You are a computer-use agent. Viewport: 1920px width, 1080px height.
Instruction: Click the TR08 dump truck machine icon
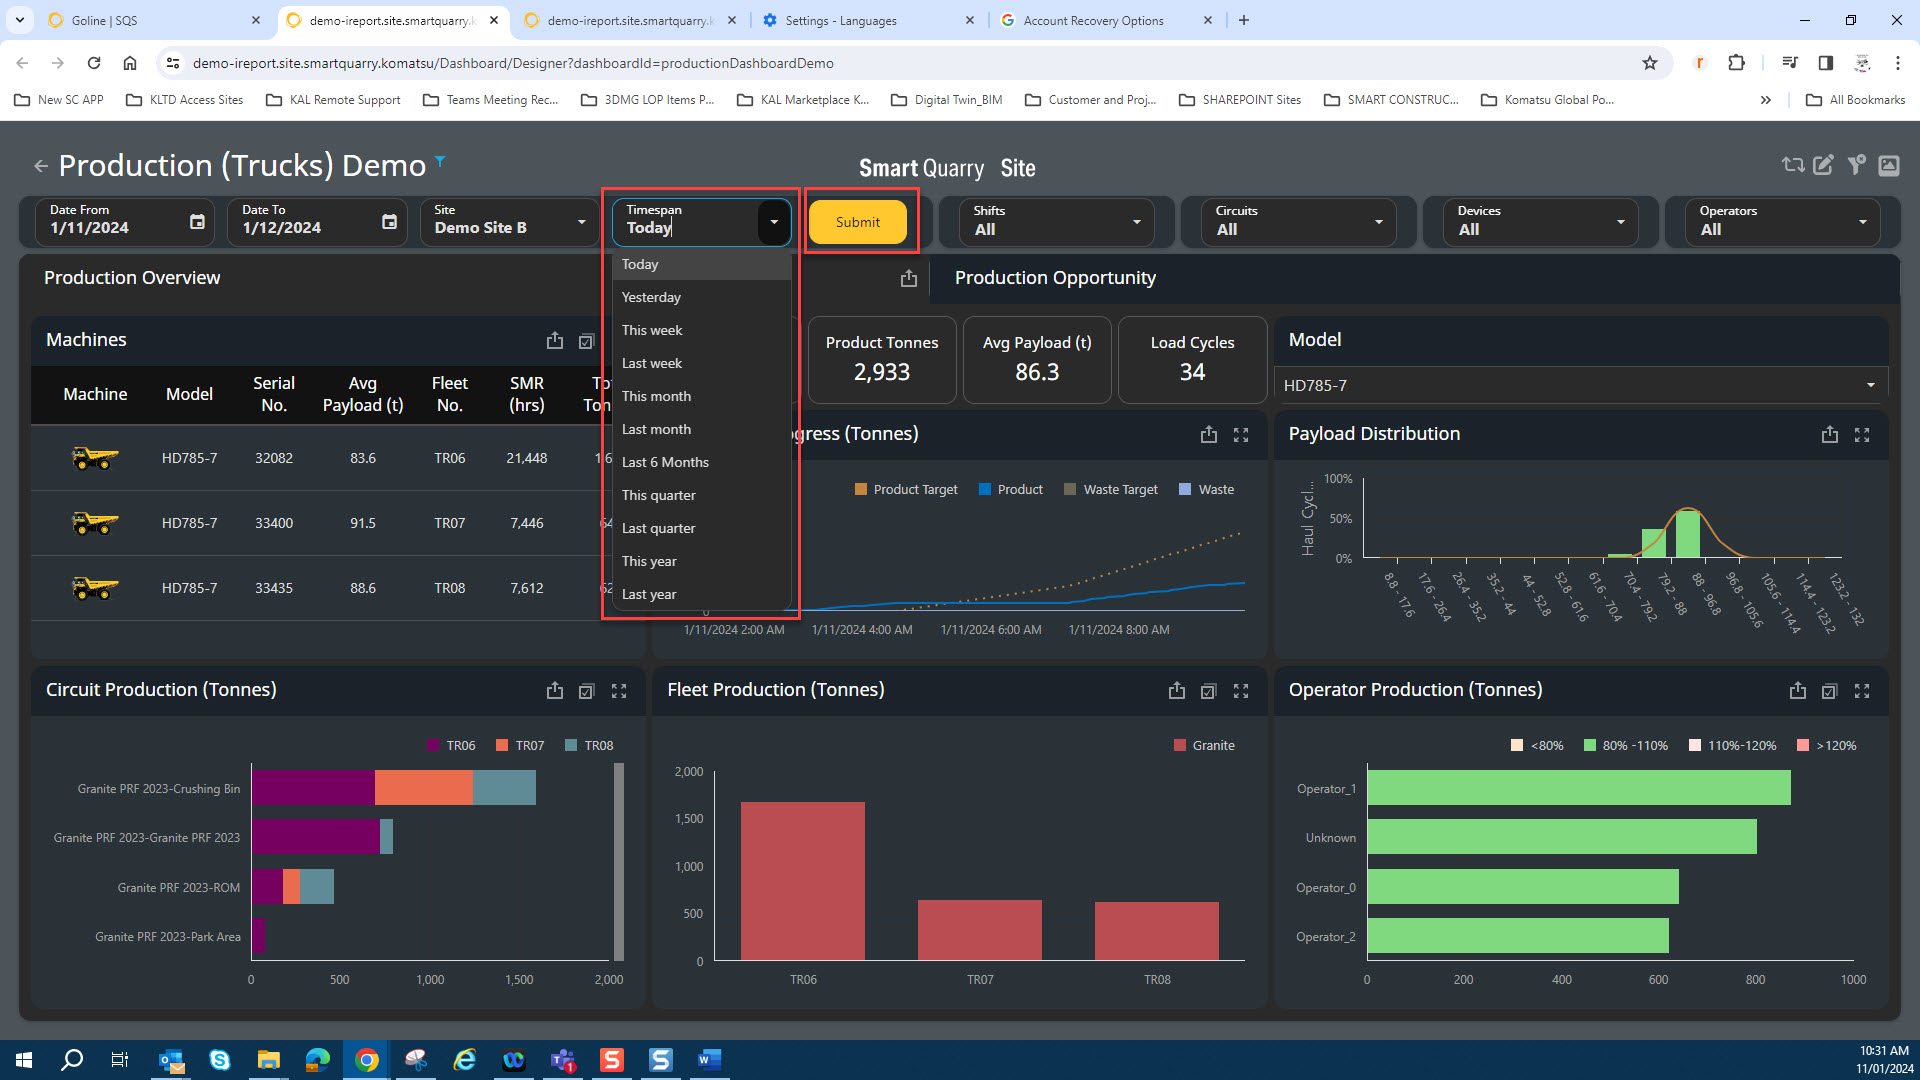click(95, 588)
